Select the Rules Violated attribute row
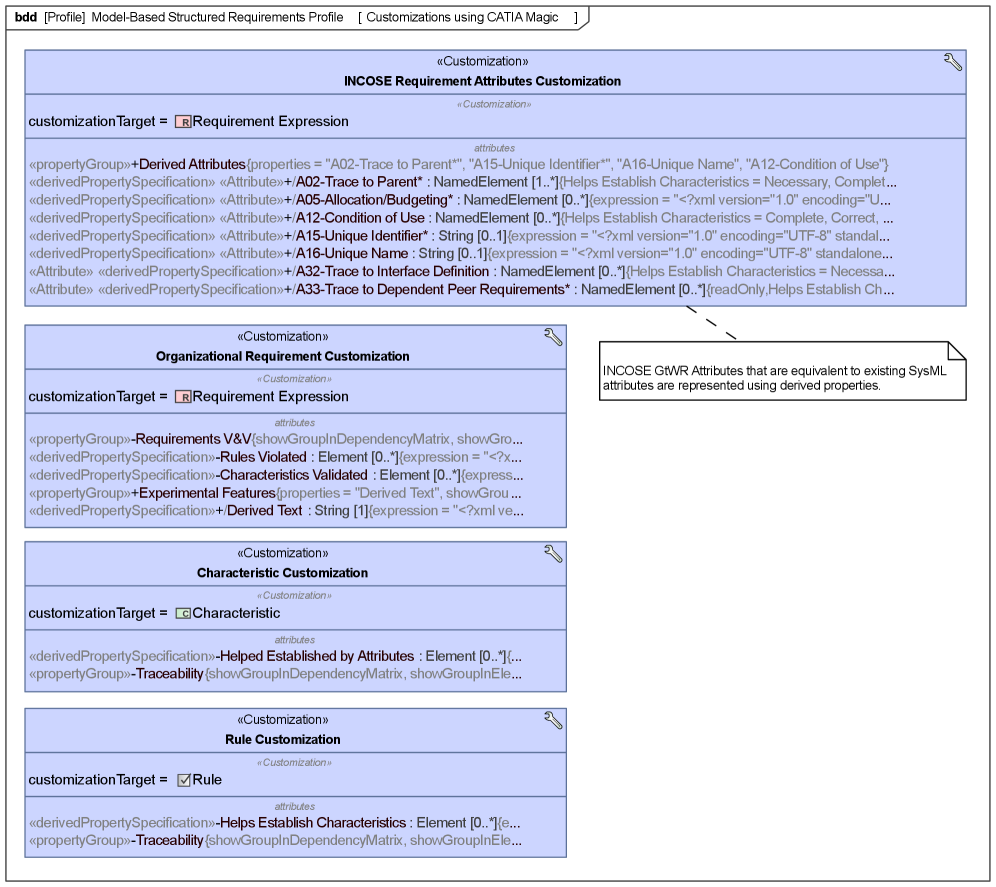This screenshot has height=887, width=996. pyautogui.click(x=276, y=457)
